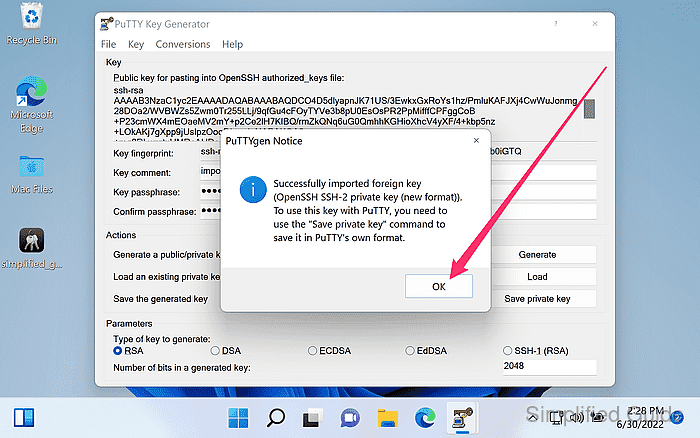This screenshot has height=438, width=700.
Task: Open the Key menu
Action: [x=136, y=44]
